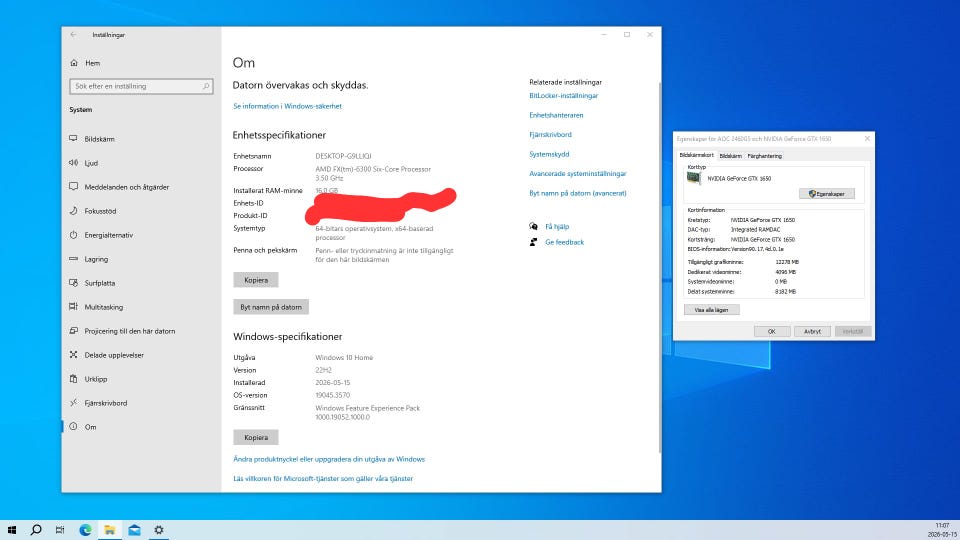
Task: Click DESKTOP-G9LLIQI device name text
Action: (x=343, y=156)
